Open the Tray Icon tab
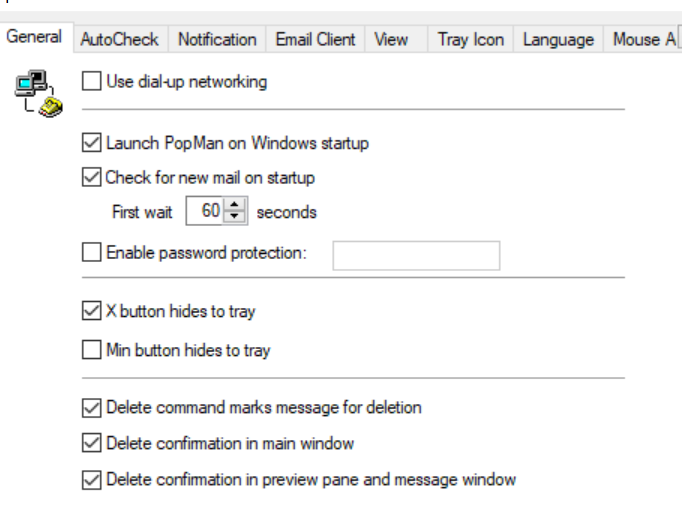Image resolution: width=682 pixels, height=532 pixels. point(471,40)
